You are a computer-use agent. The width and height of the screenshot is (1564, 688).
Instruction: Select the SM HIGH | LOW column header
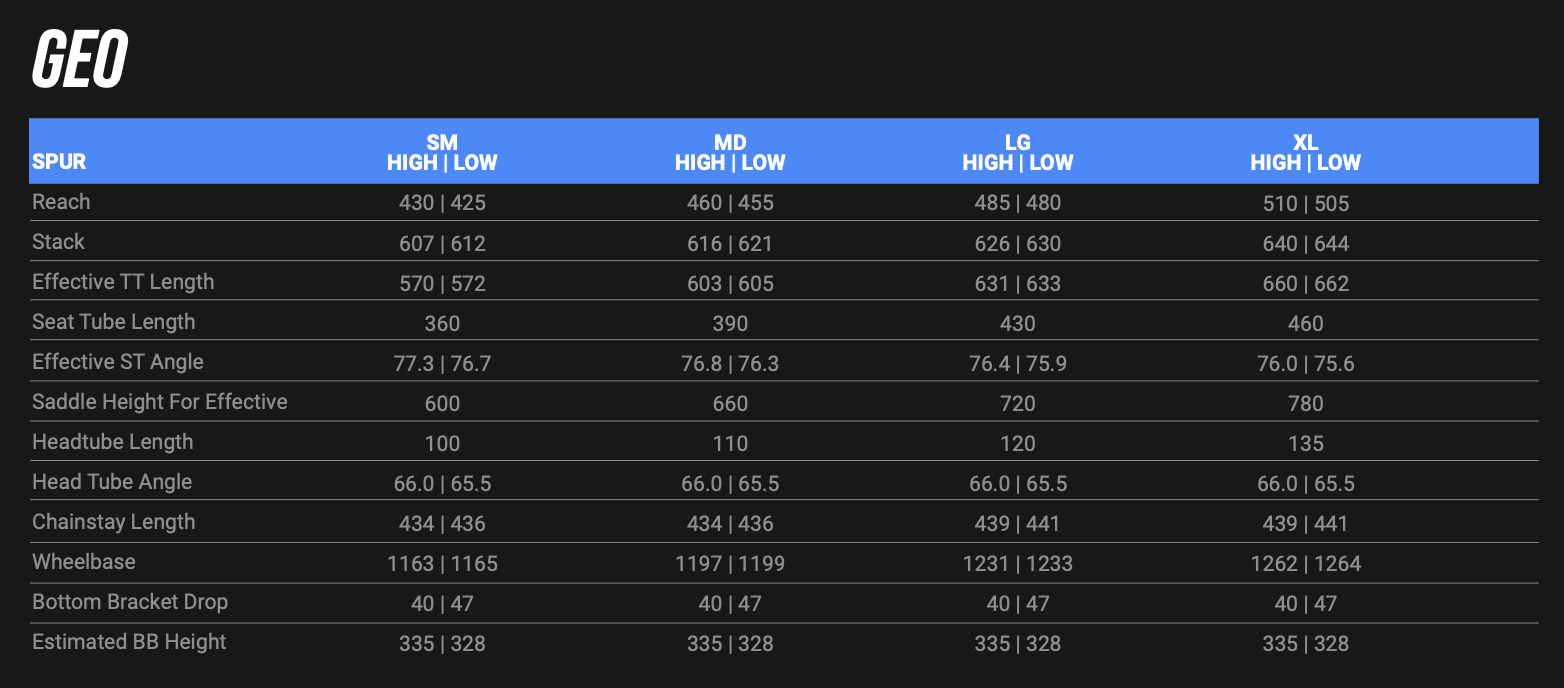[x=442, y=152]
